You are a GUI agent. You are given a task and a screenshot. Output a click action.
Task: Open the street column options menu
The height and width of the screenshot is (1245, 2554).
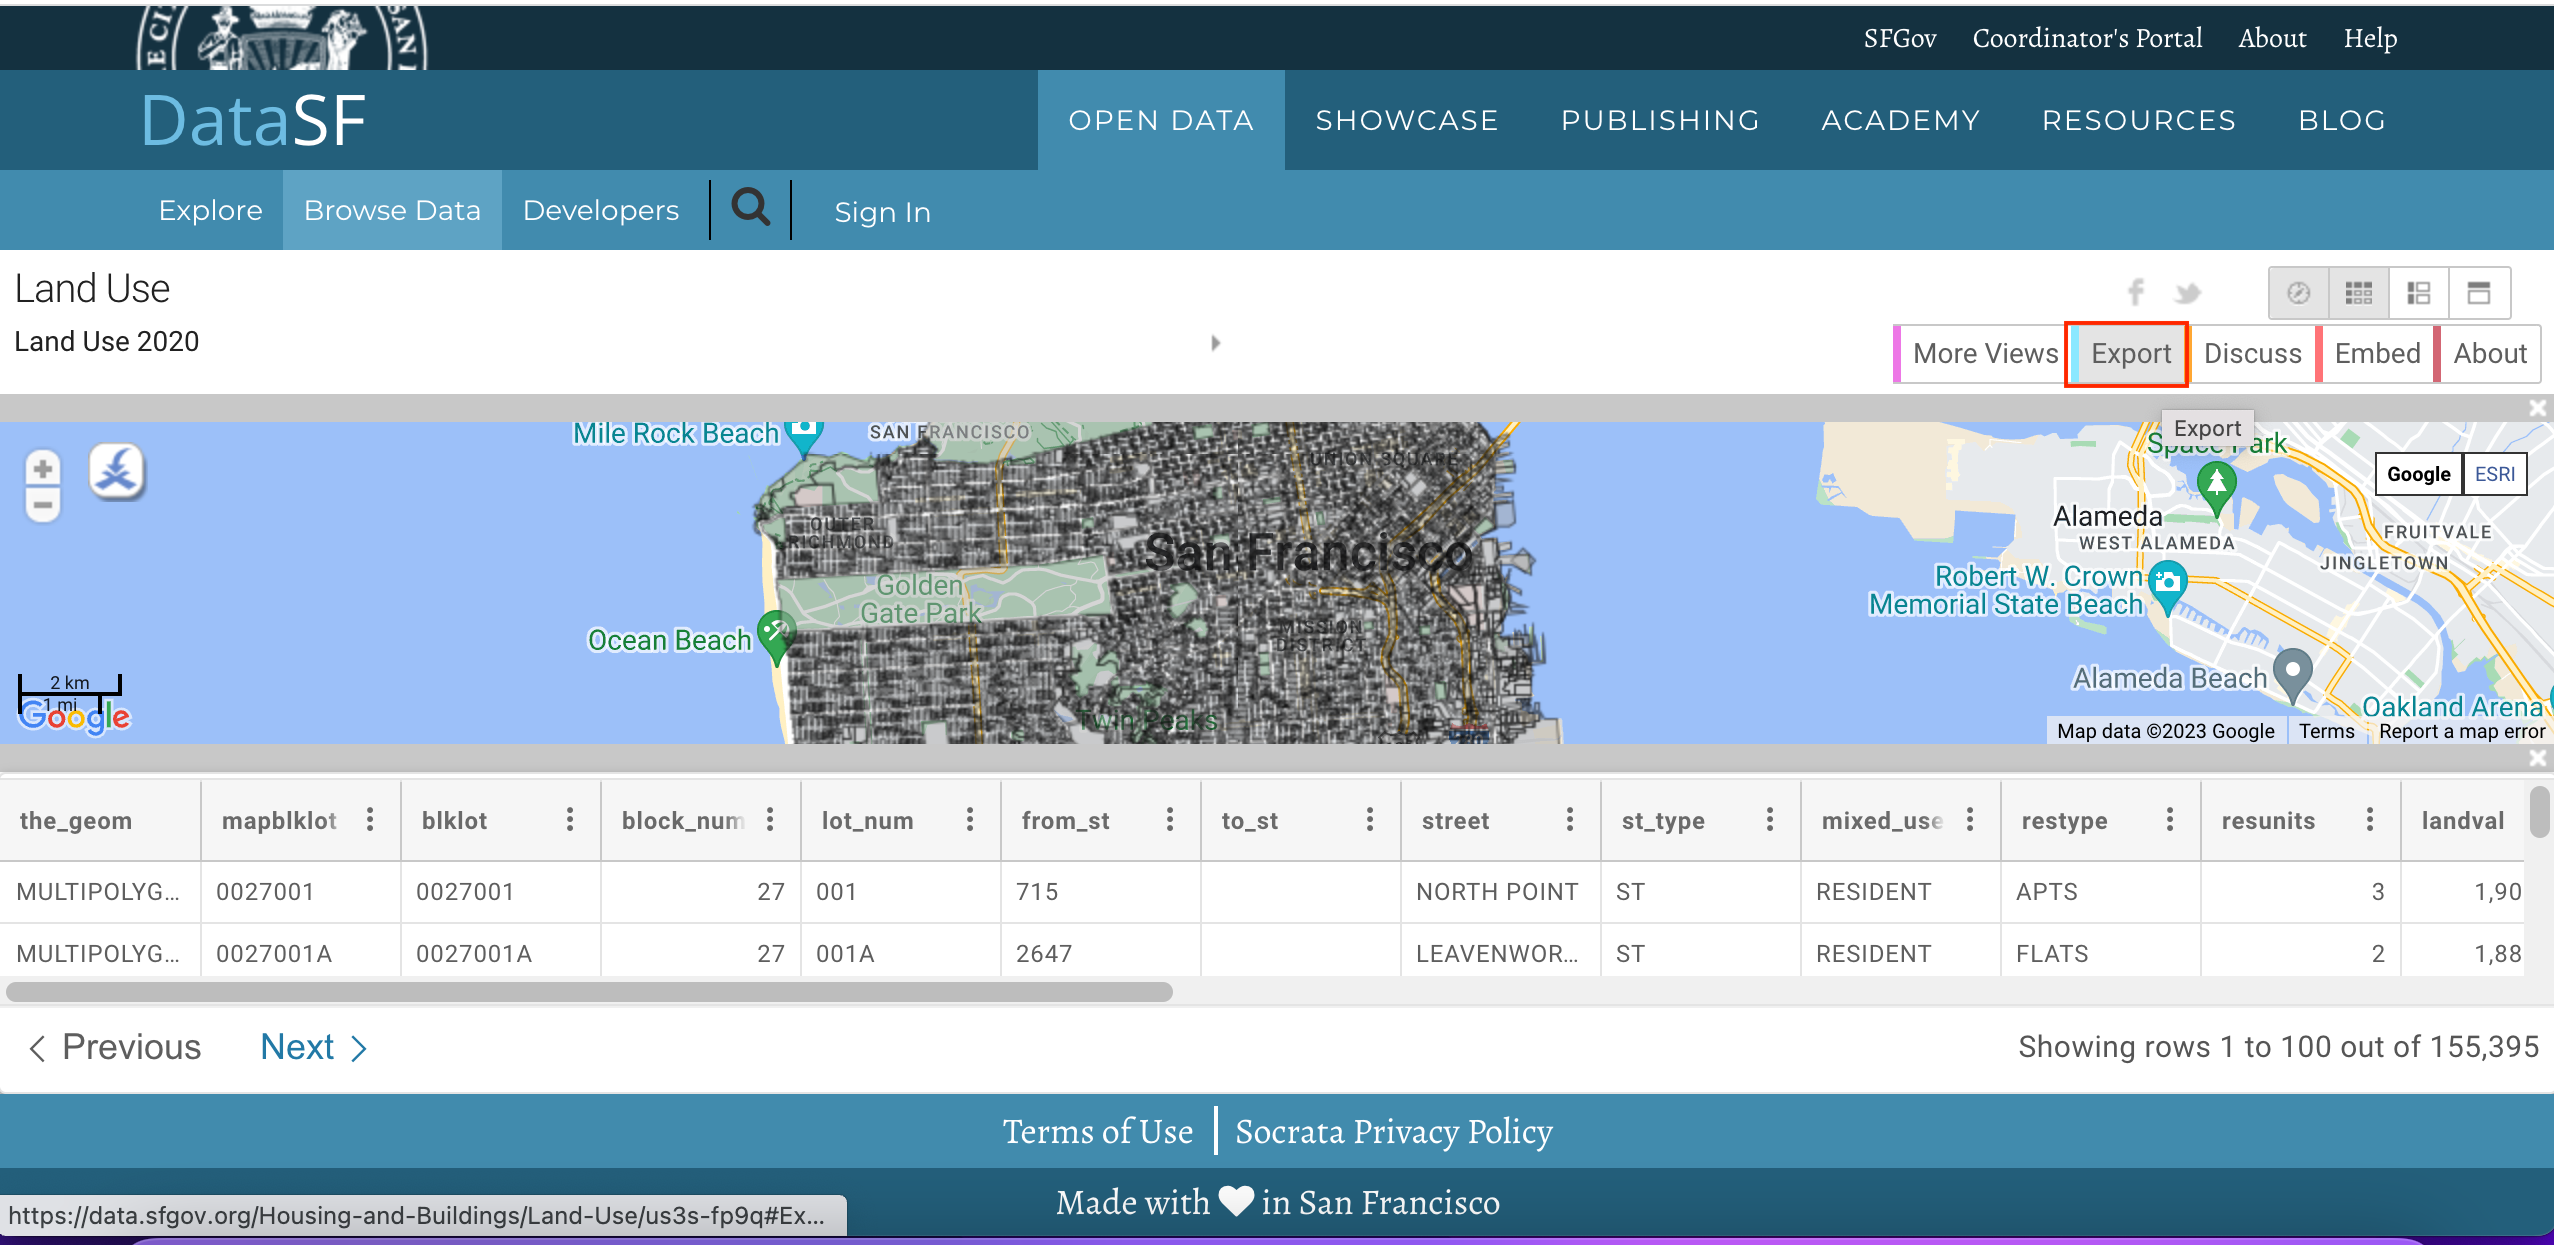click(1570, 820)
